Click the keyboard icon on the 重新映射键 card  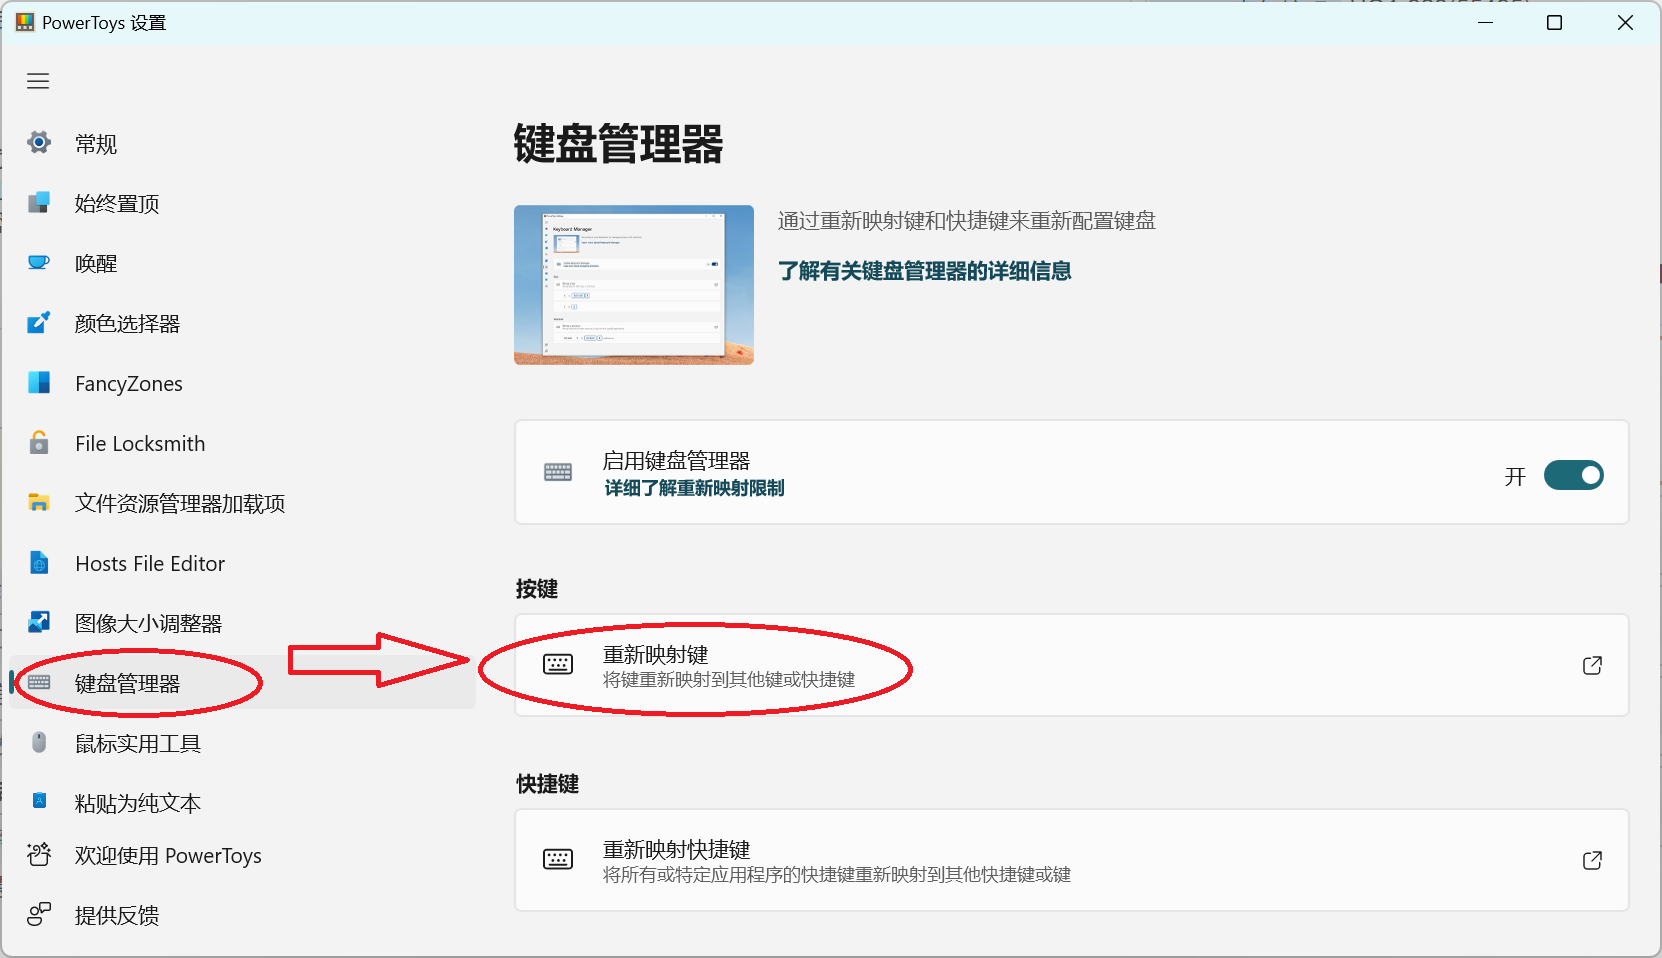pyautogui.click(x=558, y=665)
